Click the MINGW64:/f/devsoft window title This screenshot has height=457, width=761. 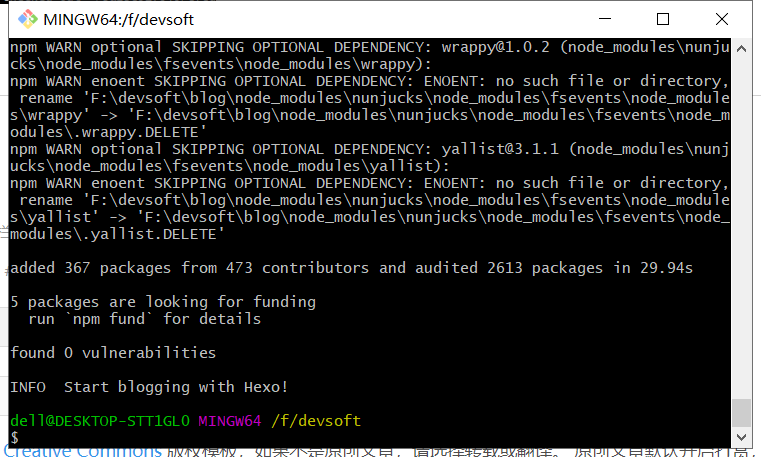click(118, 19)
